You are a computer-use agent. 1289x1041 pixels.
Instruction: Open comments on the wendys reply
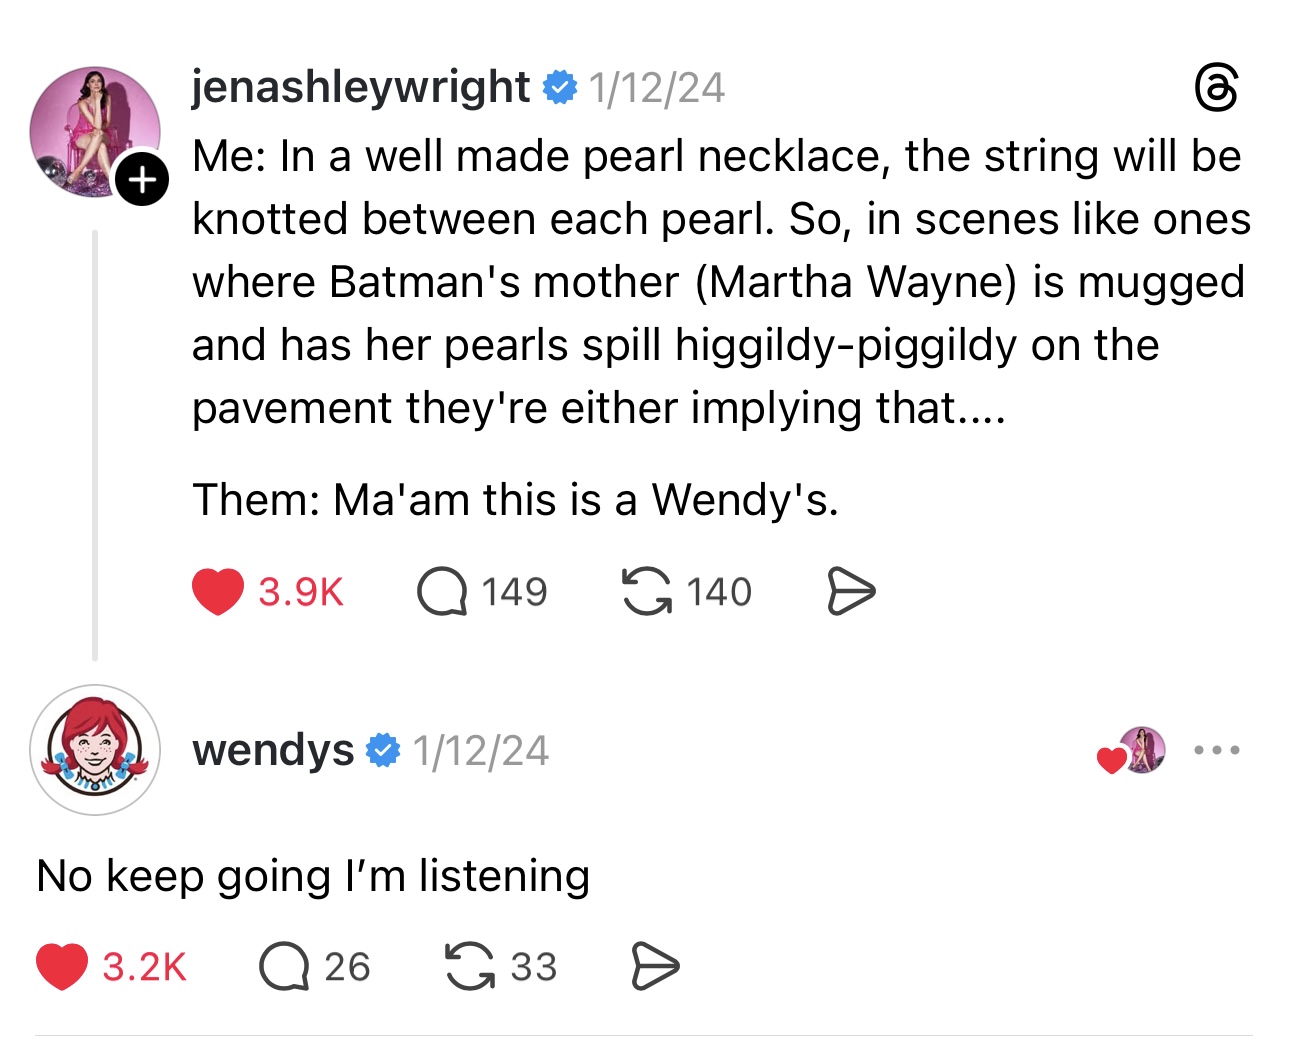(x=284, y=967)
